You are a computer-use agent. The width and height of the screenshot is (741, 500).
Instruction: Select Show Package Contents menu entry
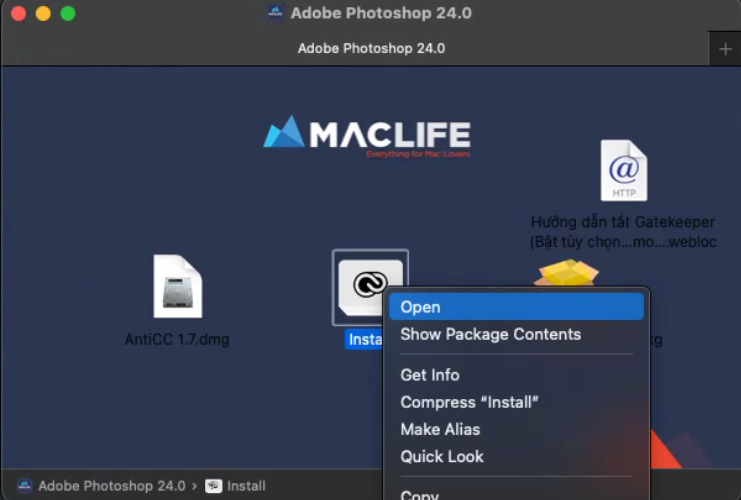[x=490, y=334]
